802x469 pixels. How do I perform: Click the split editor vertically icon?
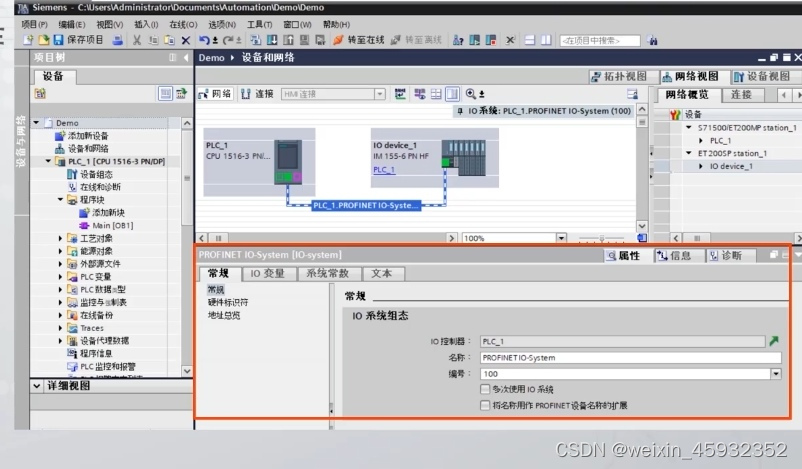(546, 40)
